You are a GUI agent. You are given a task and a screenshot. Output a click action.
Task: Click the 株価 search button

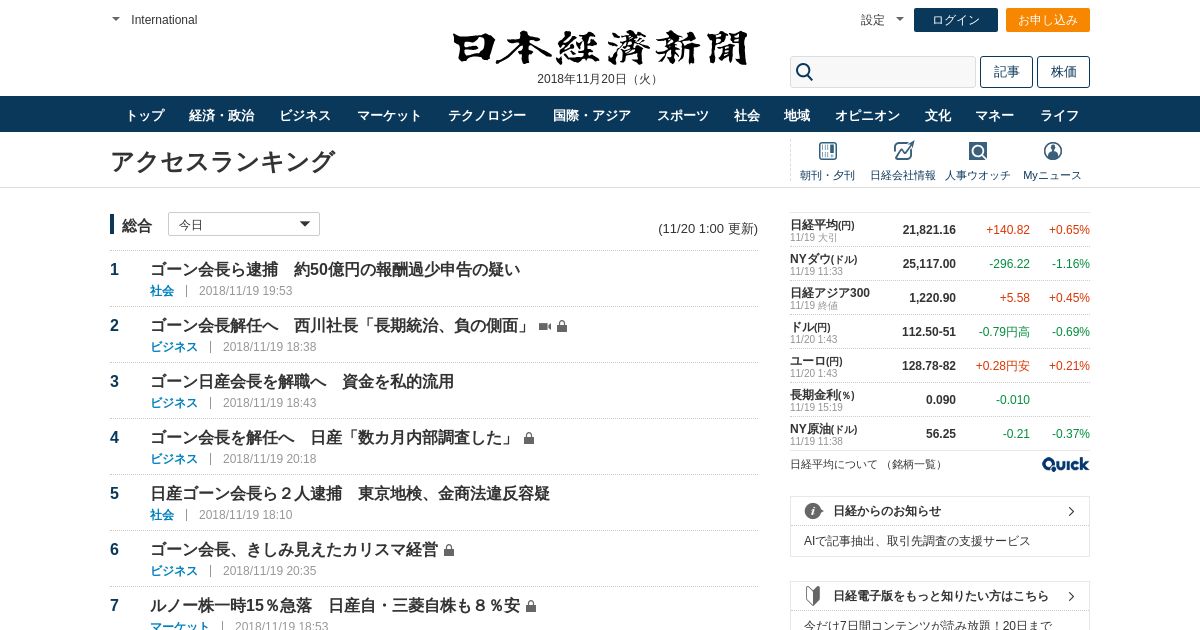tap(1063, 72)
